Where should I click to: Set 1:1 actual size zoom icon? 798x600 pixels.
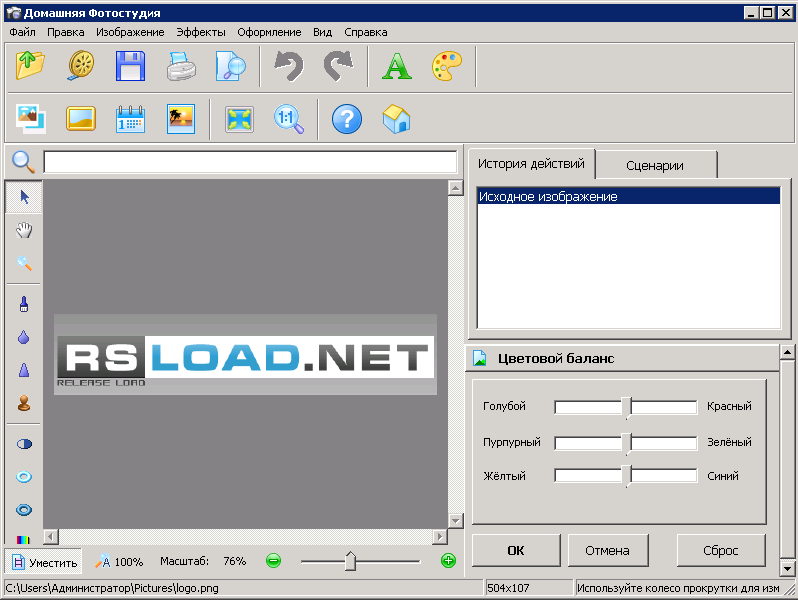pos(289,119)
